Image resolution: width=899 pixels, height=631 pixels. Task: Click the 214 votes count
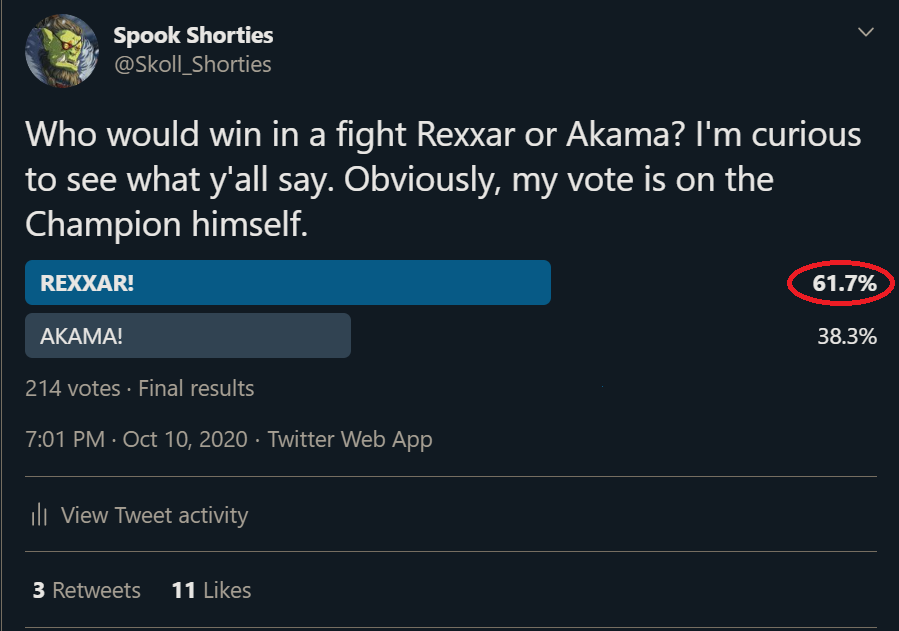coord(72,388)
